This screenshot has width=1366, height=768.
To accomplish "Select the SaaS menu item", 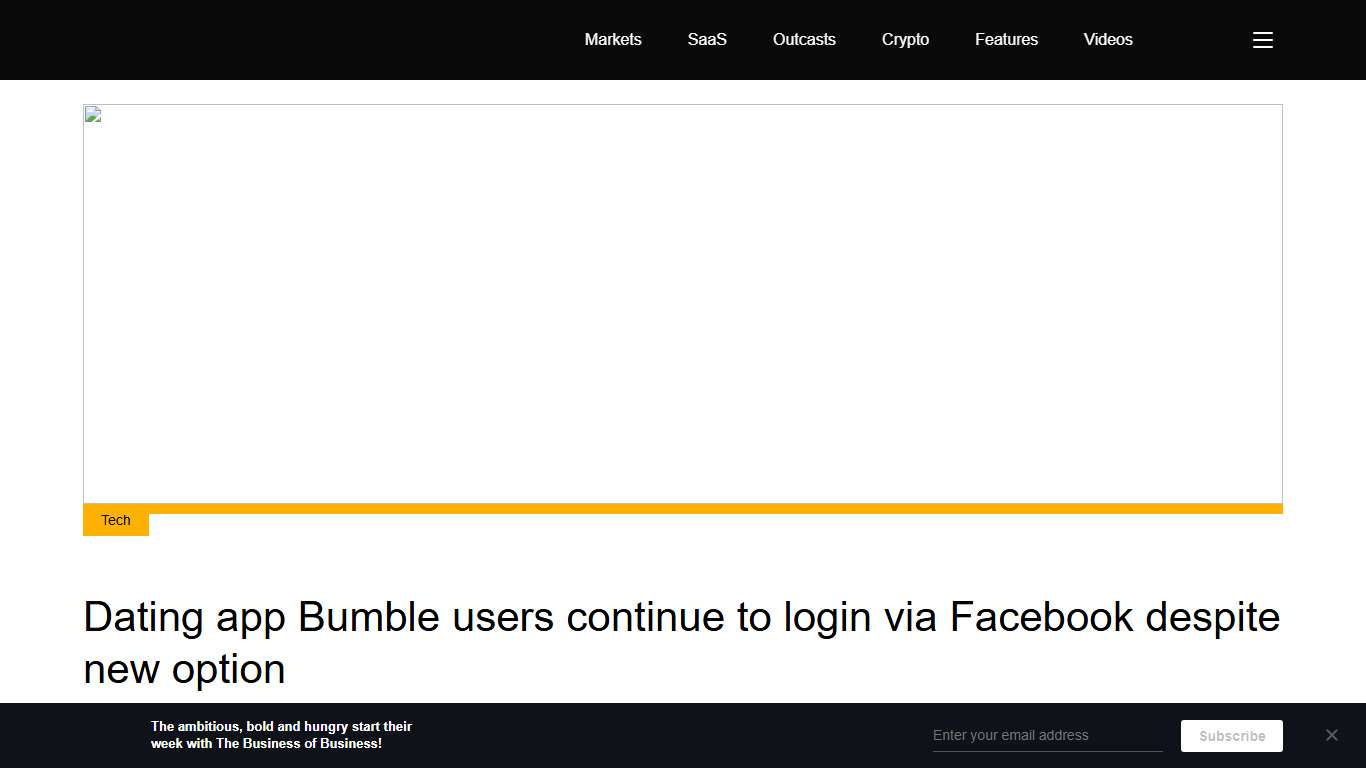I will pos(707,40).
